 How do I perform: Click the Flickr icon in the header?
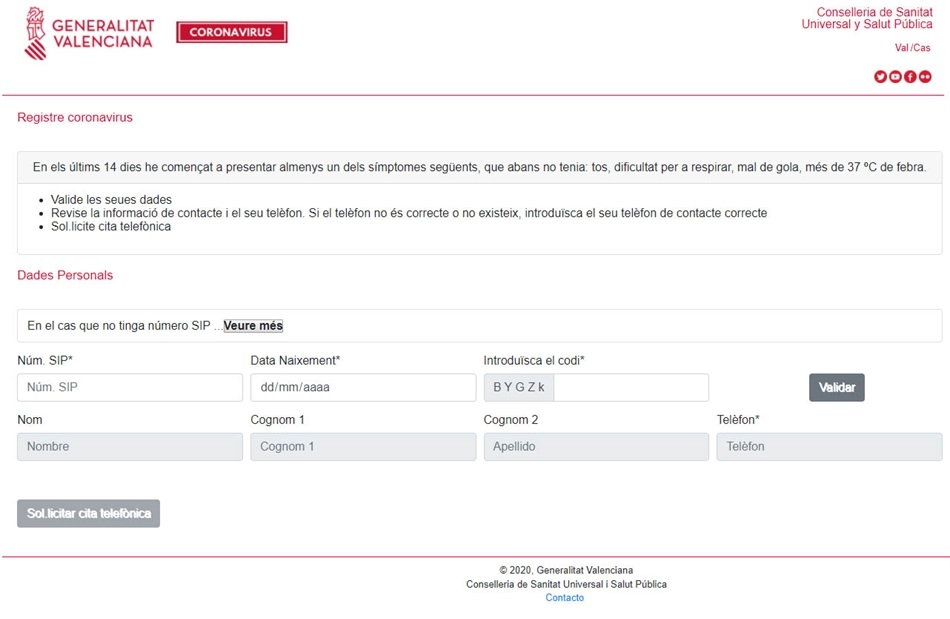point(924,76)
